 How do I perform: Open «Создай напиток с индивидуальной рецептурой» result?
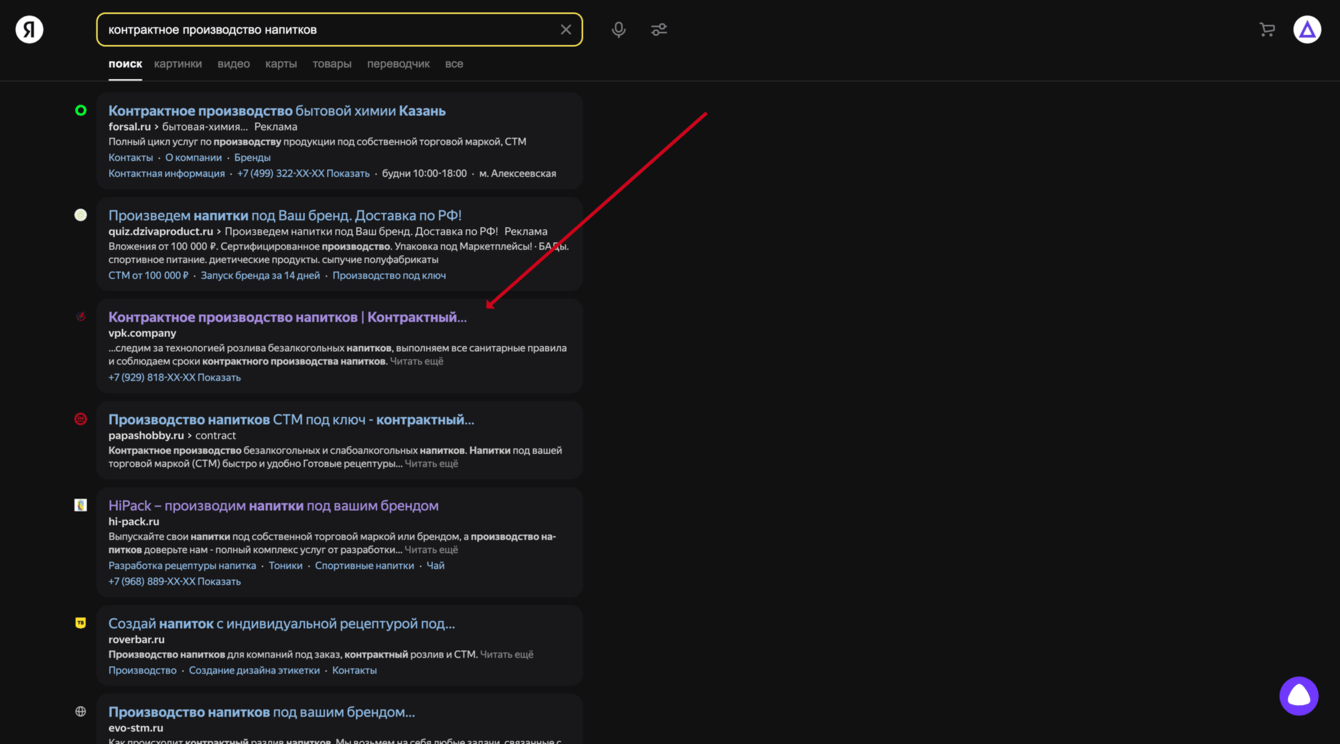[282, 623]
